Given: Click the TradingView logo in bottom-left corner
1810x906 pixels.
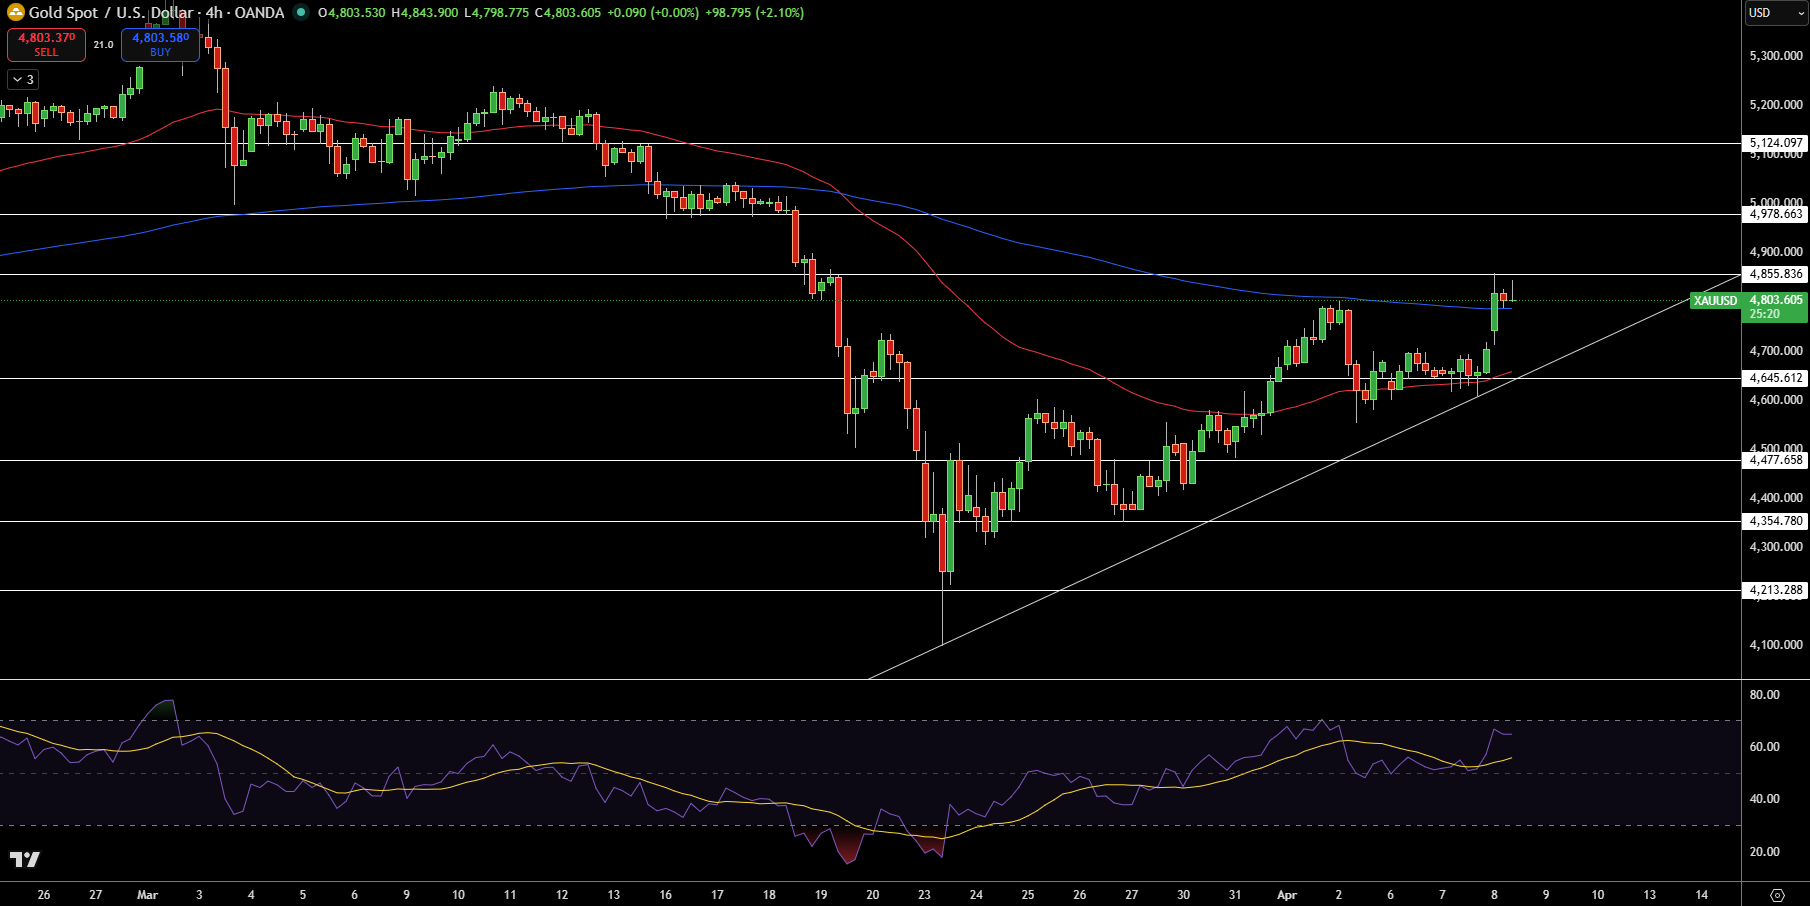Looking at the screenshot, I should tap(25, 859).
